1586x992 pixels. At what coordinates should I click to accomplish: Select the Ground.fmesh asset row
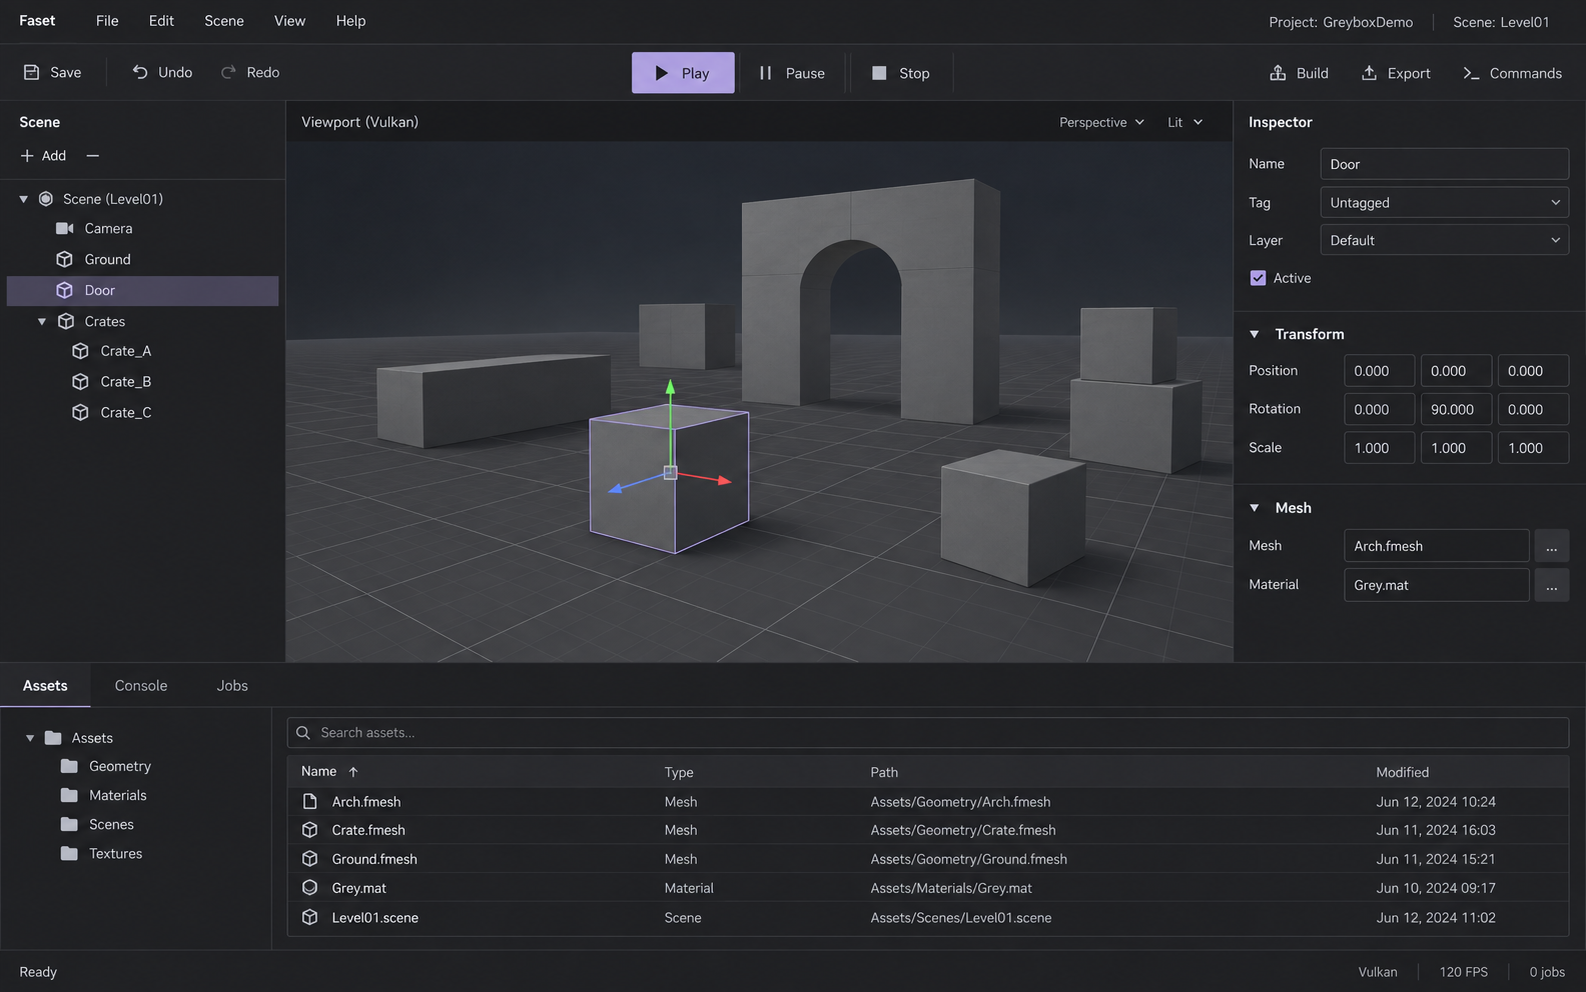(x=927, y=859)
